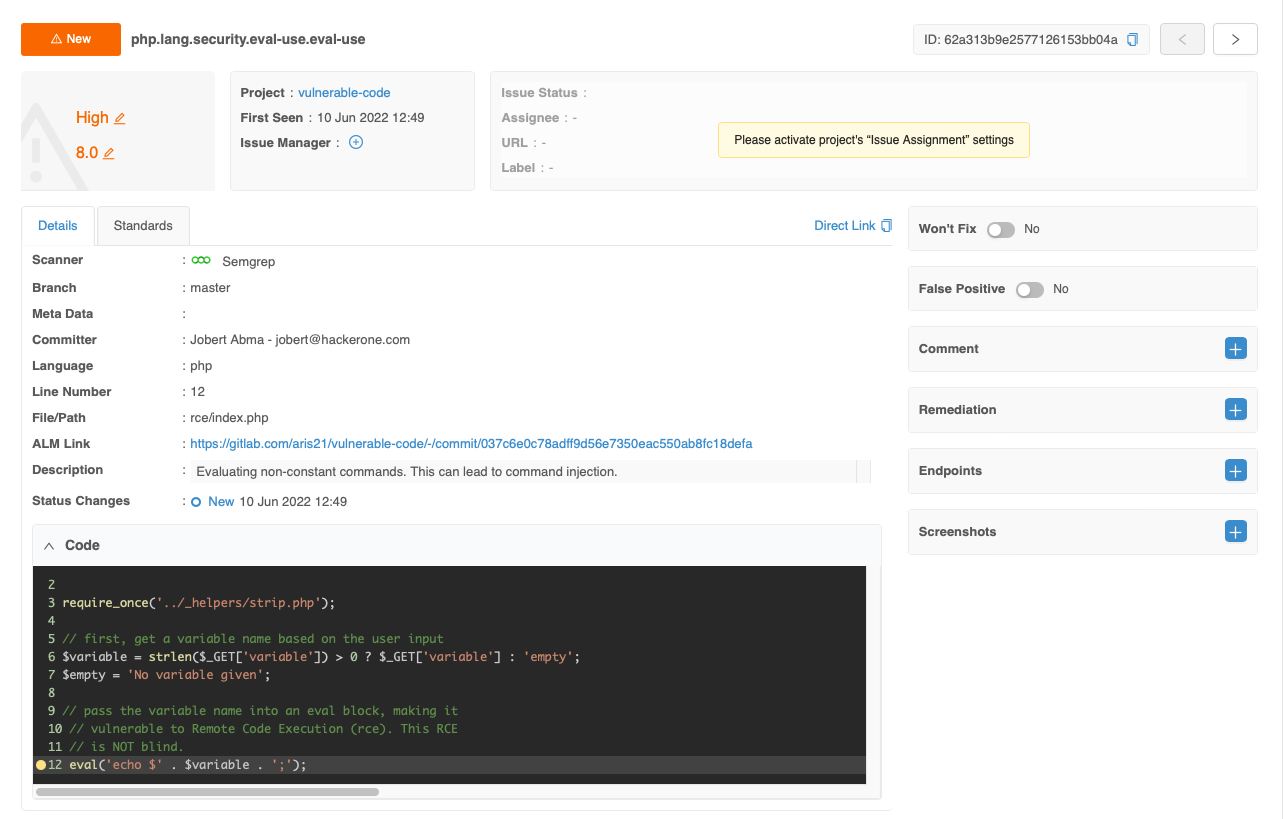Add a new Comment

(1236, 349)
